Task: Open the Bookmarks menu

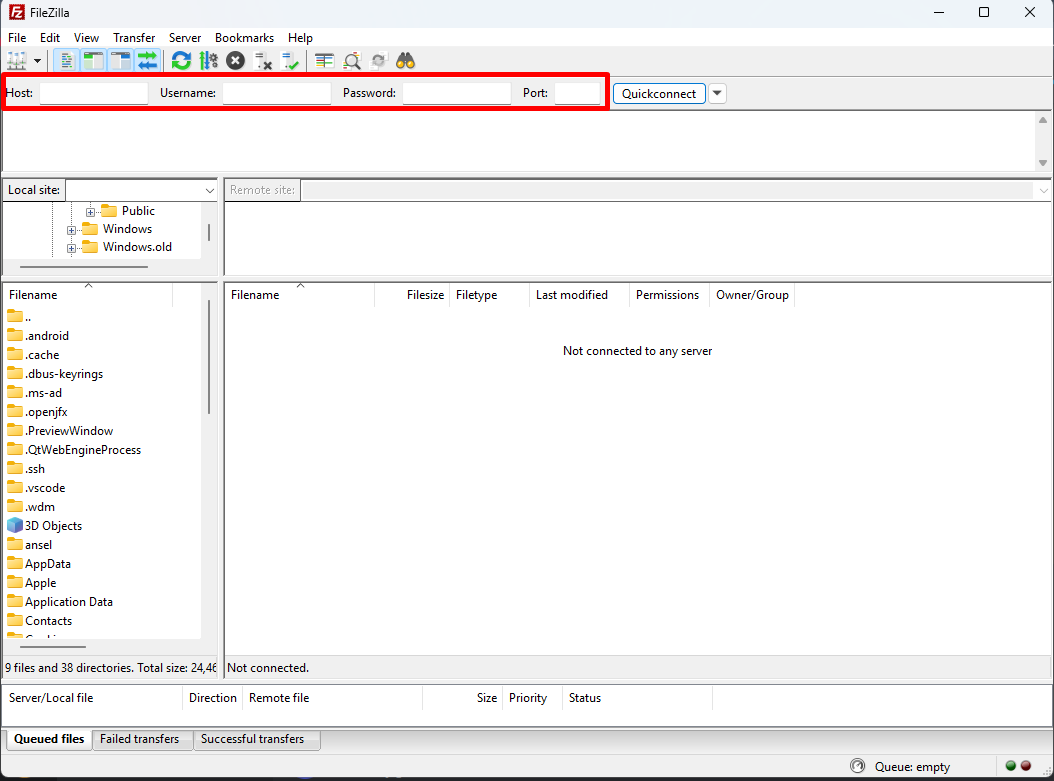Action: click(x=244, y=38)
